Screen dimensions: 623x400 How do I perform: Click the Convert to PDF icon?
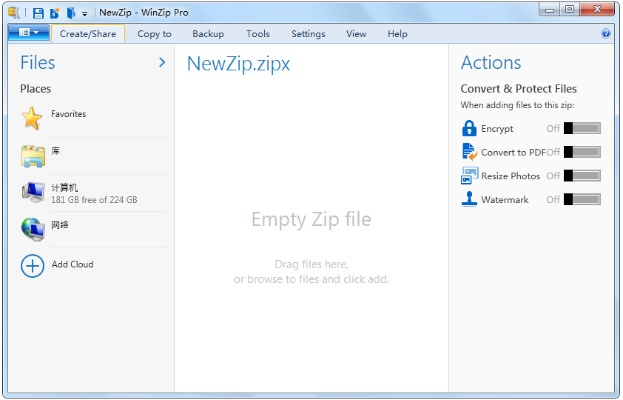(x=469, y=152)
